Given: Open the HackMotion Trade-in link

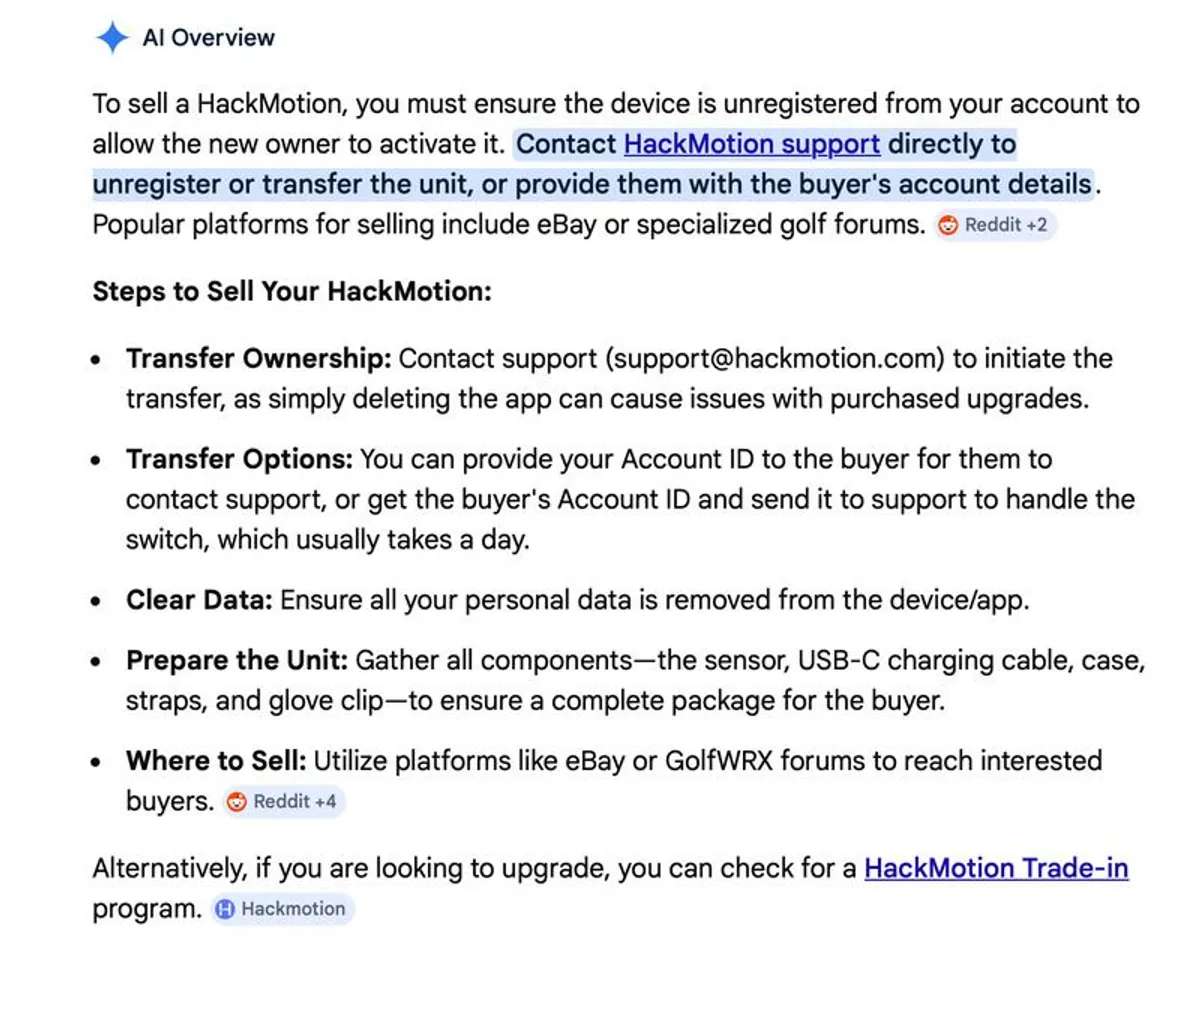Looking at the screenshot, I should point(995,868).
